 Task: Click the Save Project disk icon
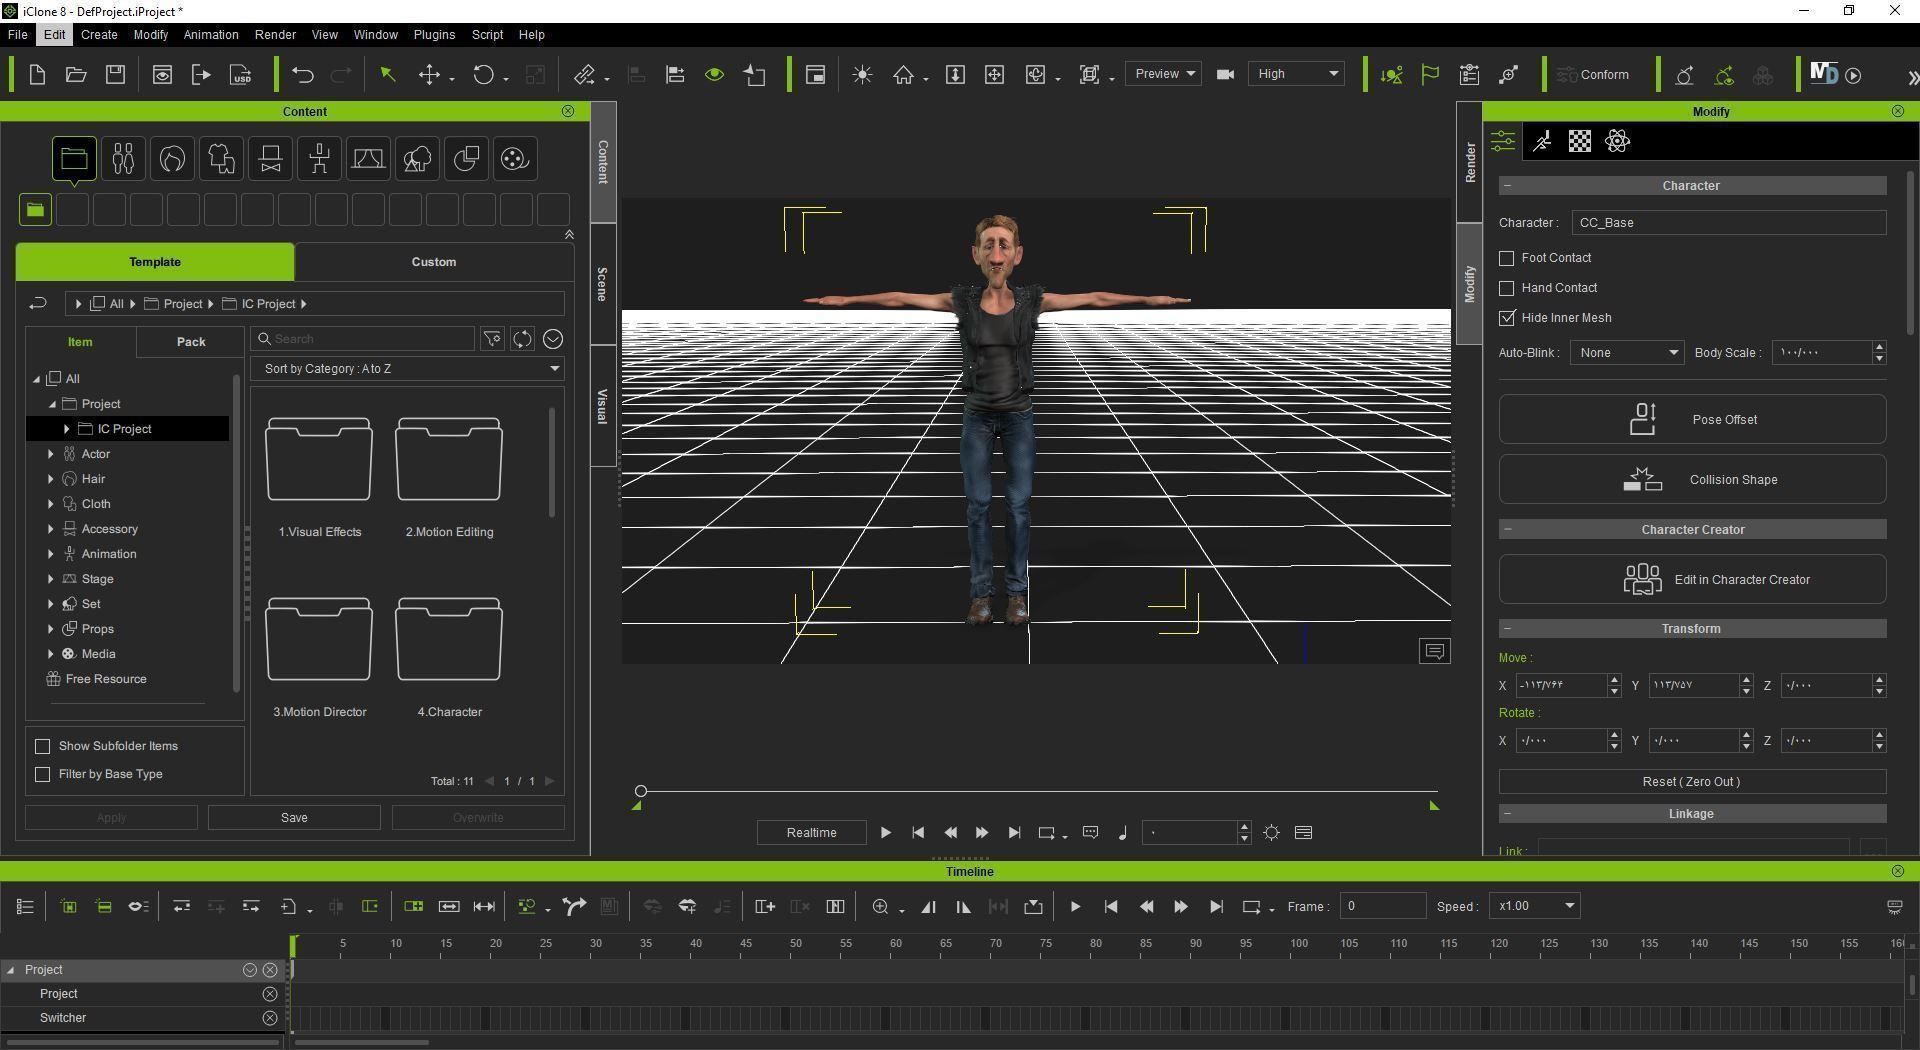pyautogui.click(x=115, y=75)
